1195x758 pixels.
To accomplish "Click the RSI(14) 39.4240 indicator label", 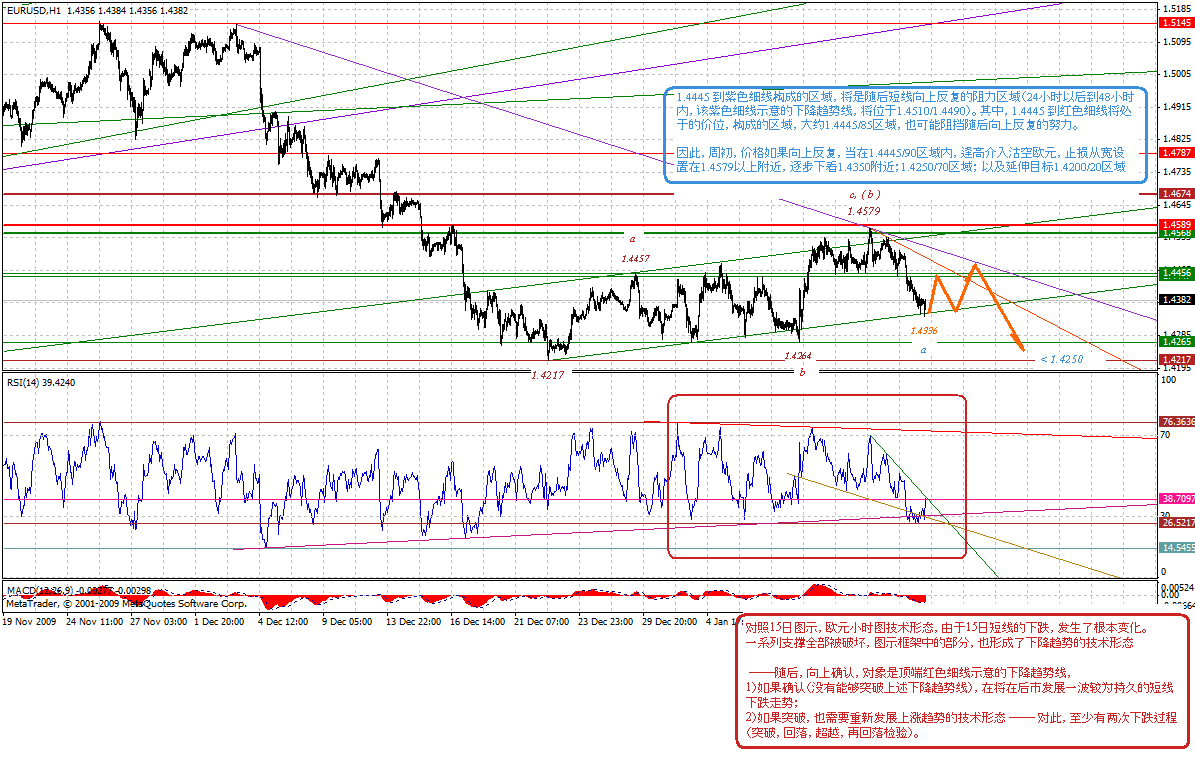I will 40,382.
